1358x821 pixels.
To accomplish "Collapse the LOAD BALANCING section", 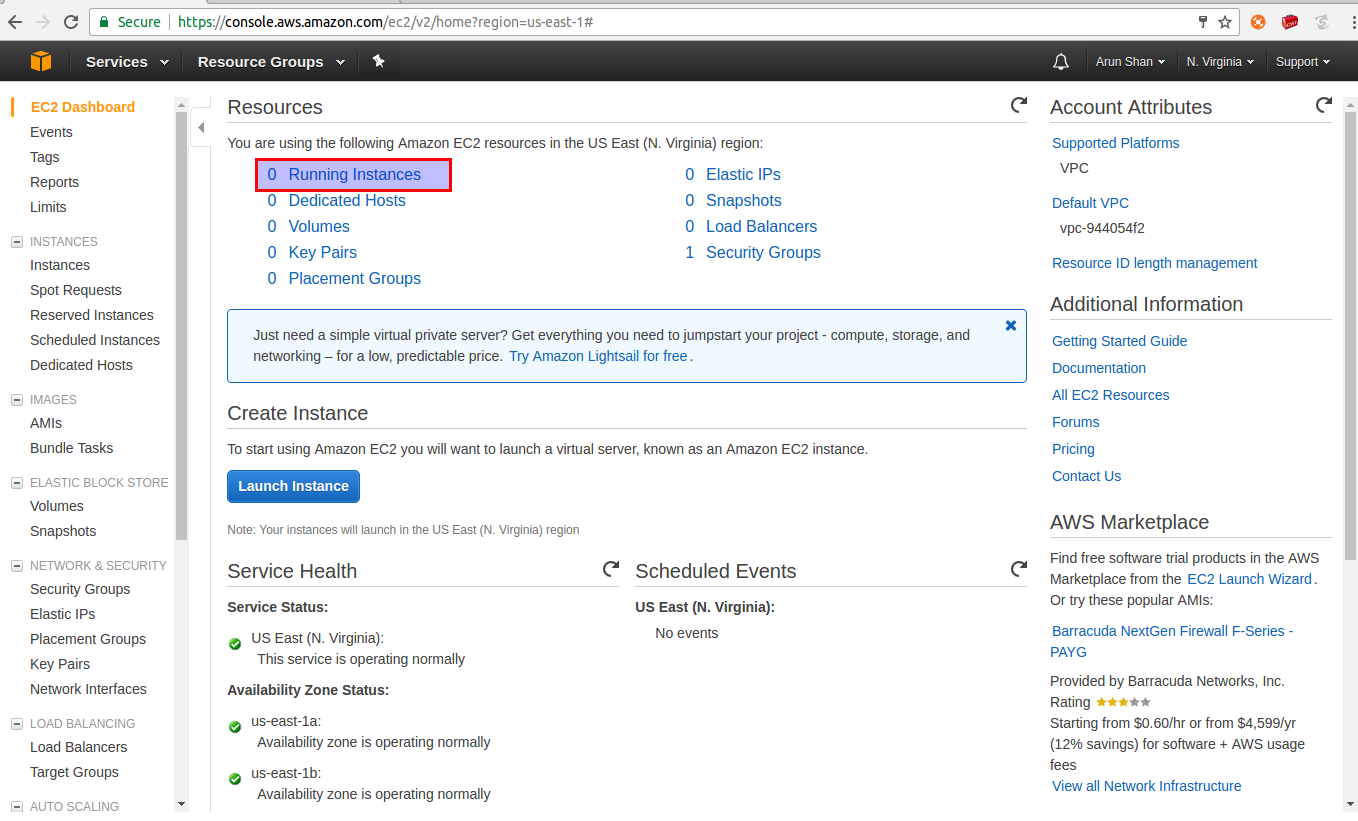I will point(17,724).
